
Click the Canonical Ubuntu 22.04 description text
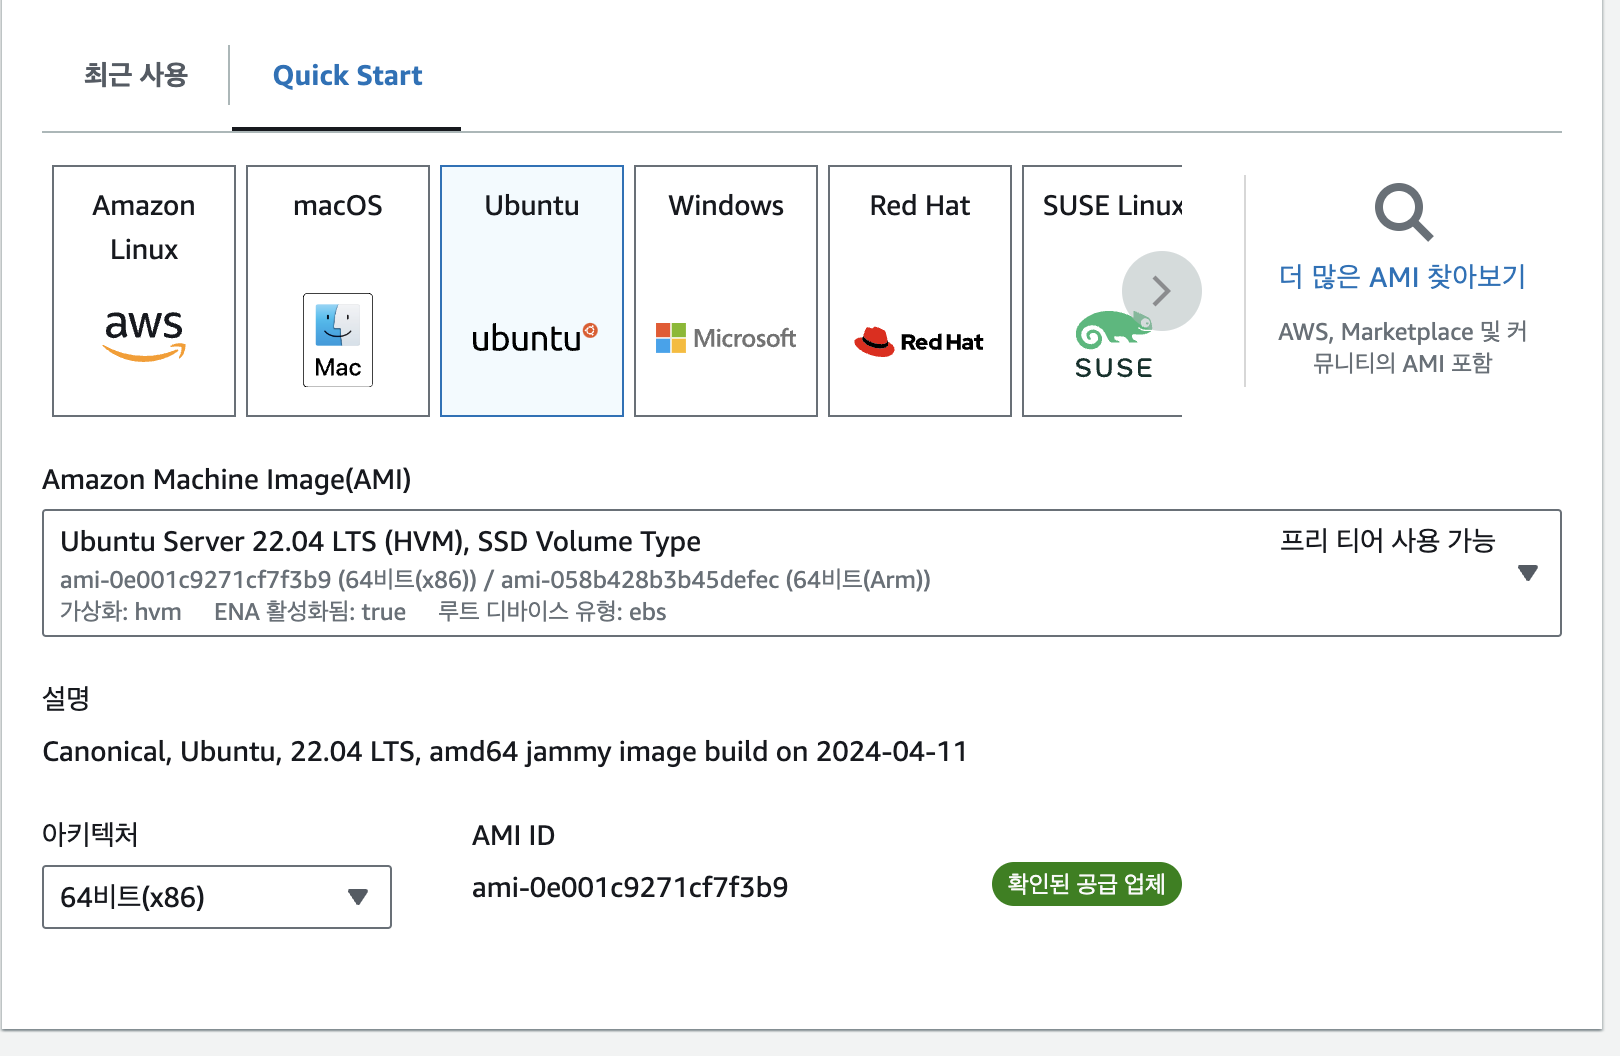505,751
